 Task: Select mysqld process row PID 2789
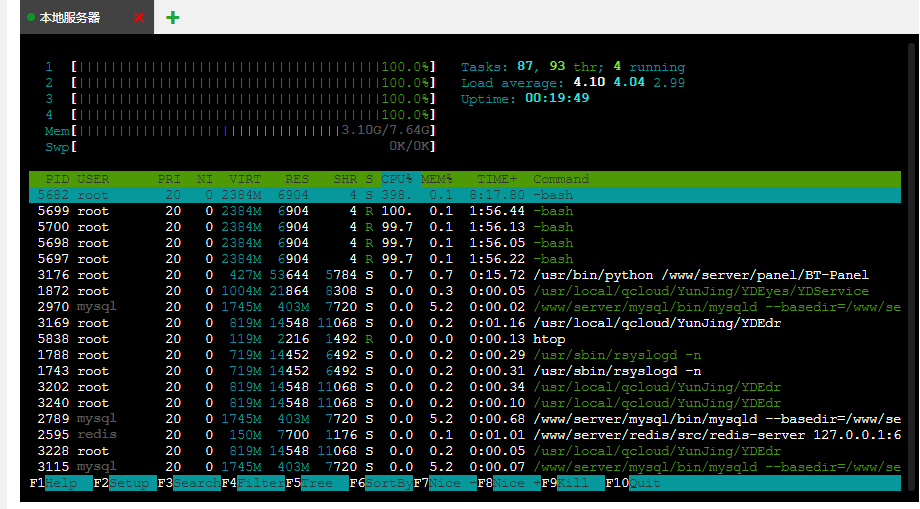(x=465, y=419)
